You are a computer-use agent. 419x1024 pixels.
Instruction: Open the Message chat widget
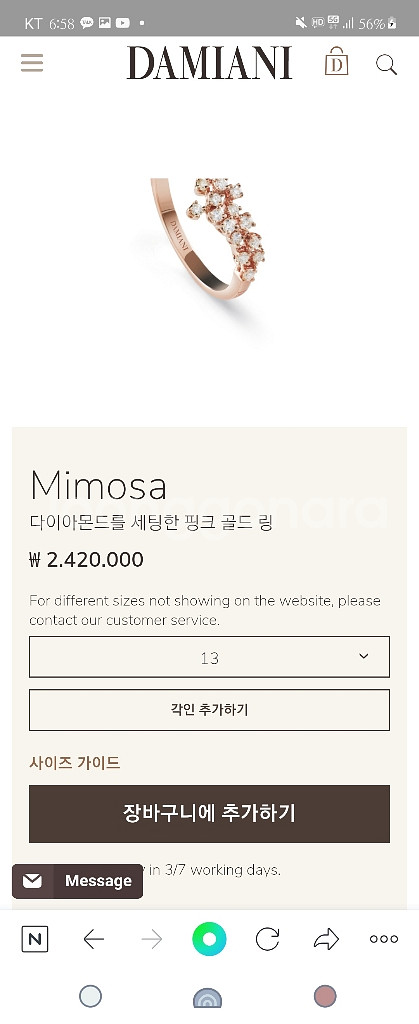tap(78, 881)
